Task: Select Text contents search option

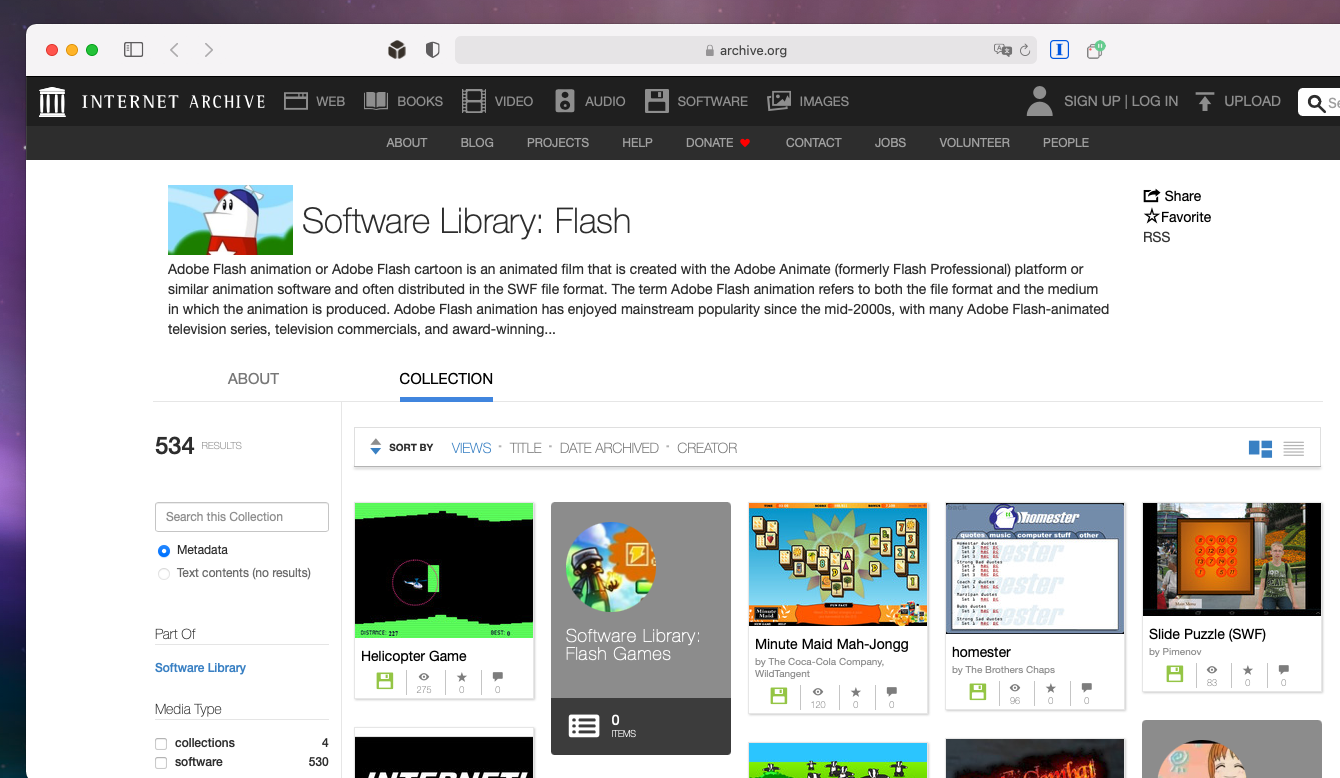Action: 164,573
